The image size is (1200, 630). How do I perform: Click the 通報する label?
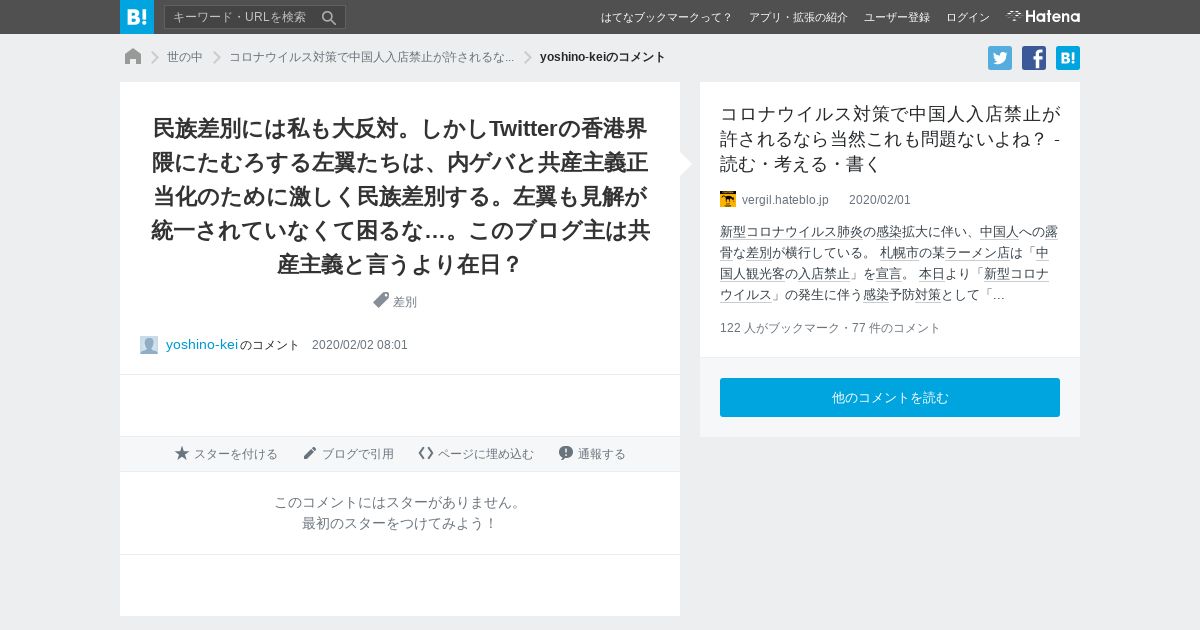[602, 454]
